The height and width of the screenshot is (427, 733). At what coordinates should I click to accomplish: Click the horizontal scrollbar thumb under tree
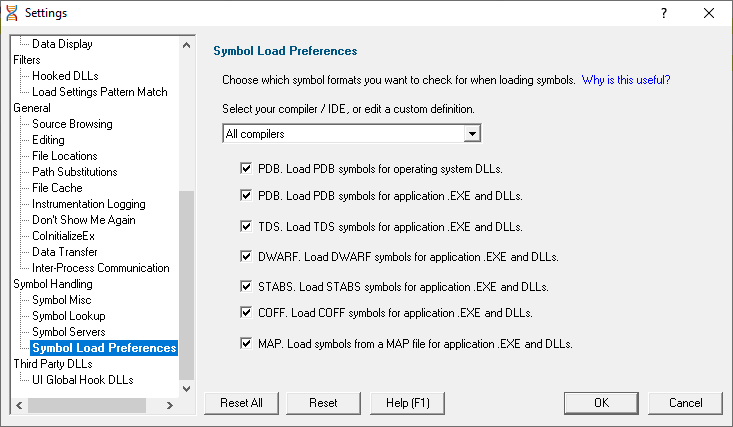[87, 405]
